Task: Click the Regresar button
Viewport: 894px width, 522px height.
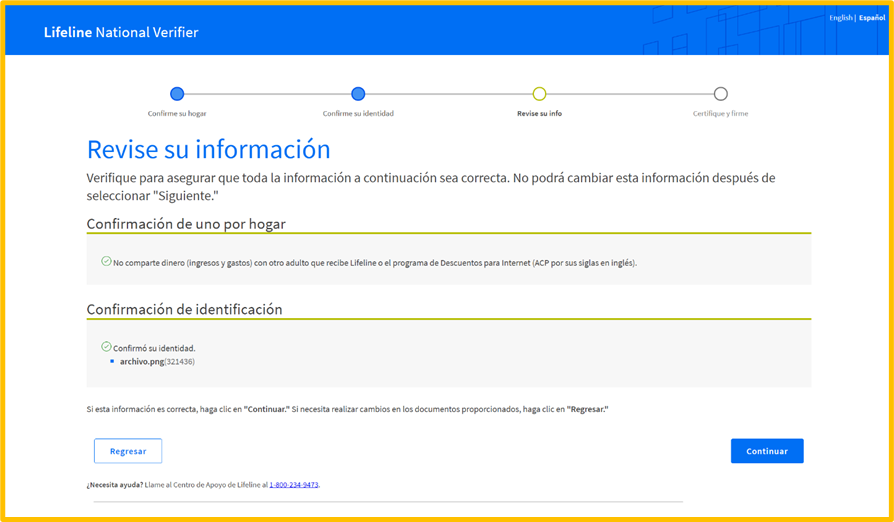Action: pyautogui.click(x=128, y=451)
